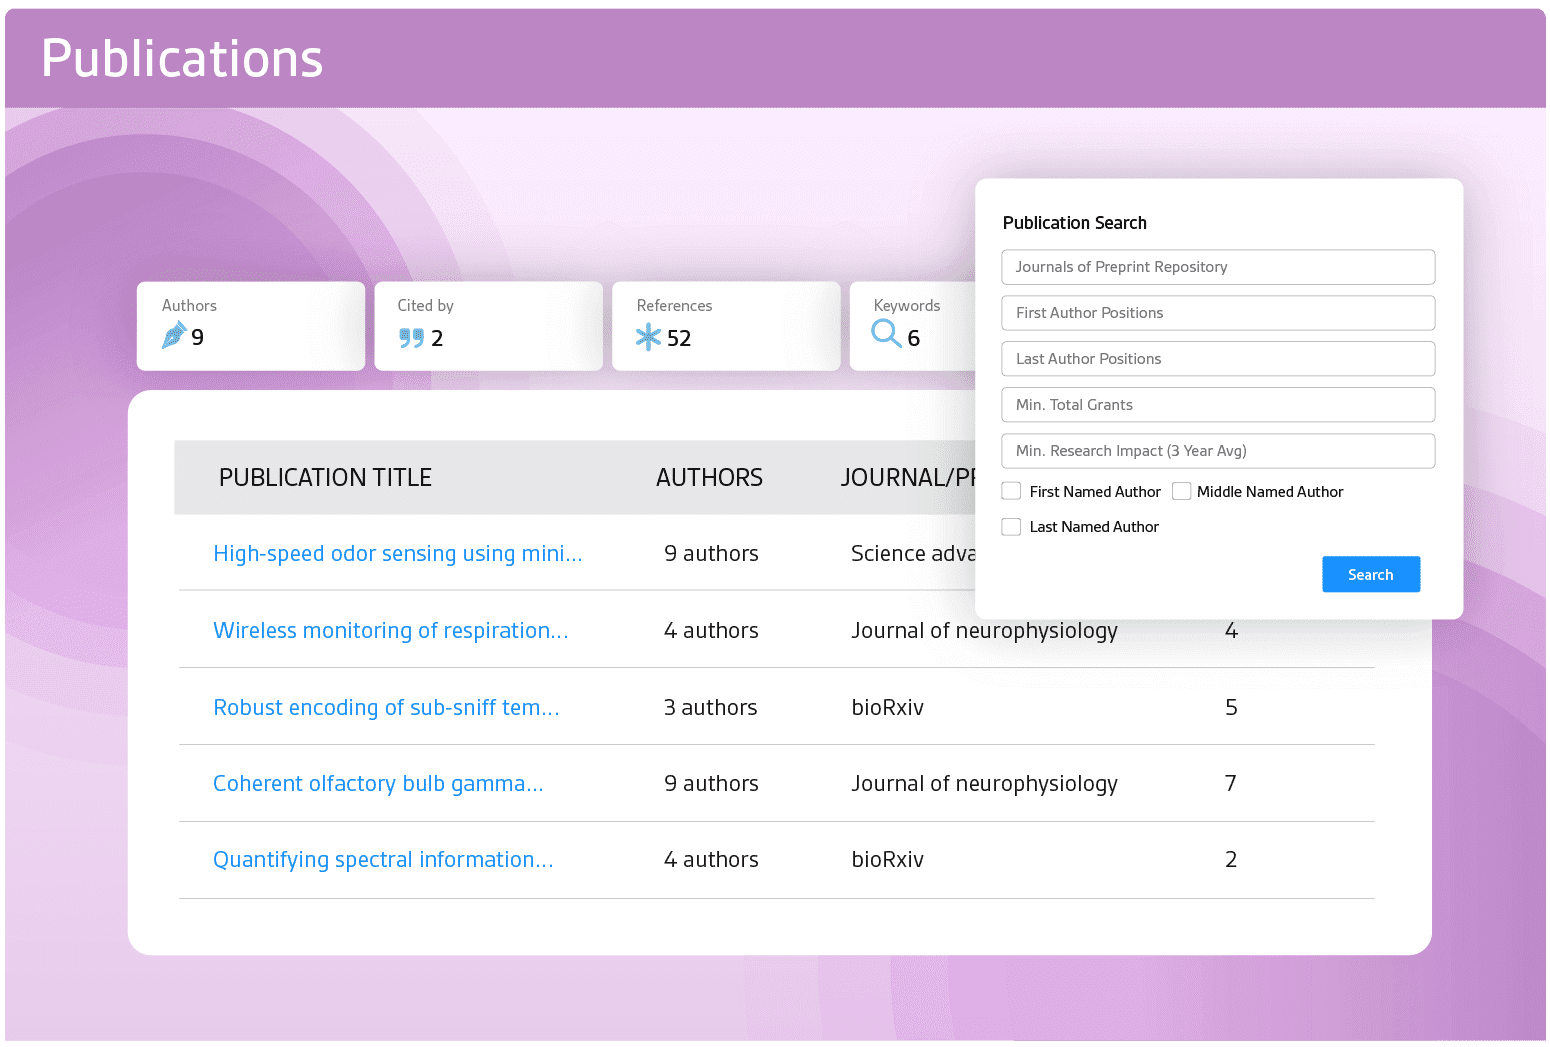Select the References stat card label
Image resolution: width=1550 pixels, height=1047 pixels.
point(674,306)
